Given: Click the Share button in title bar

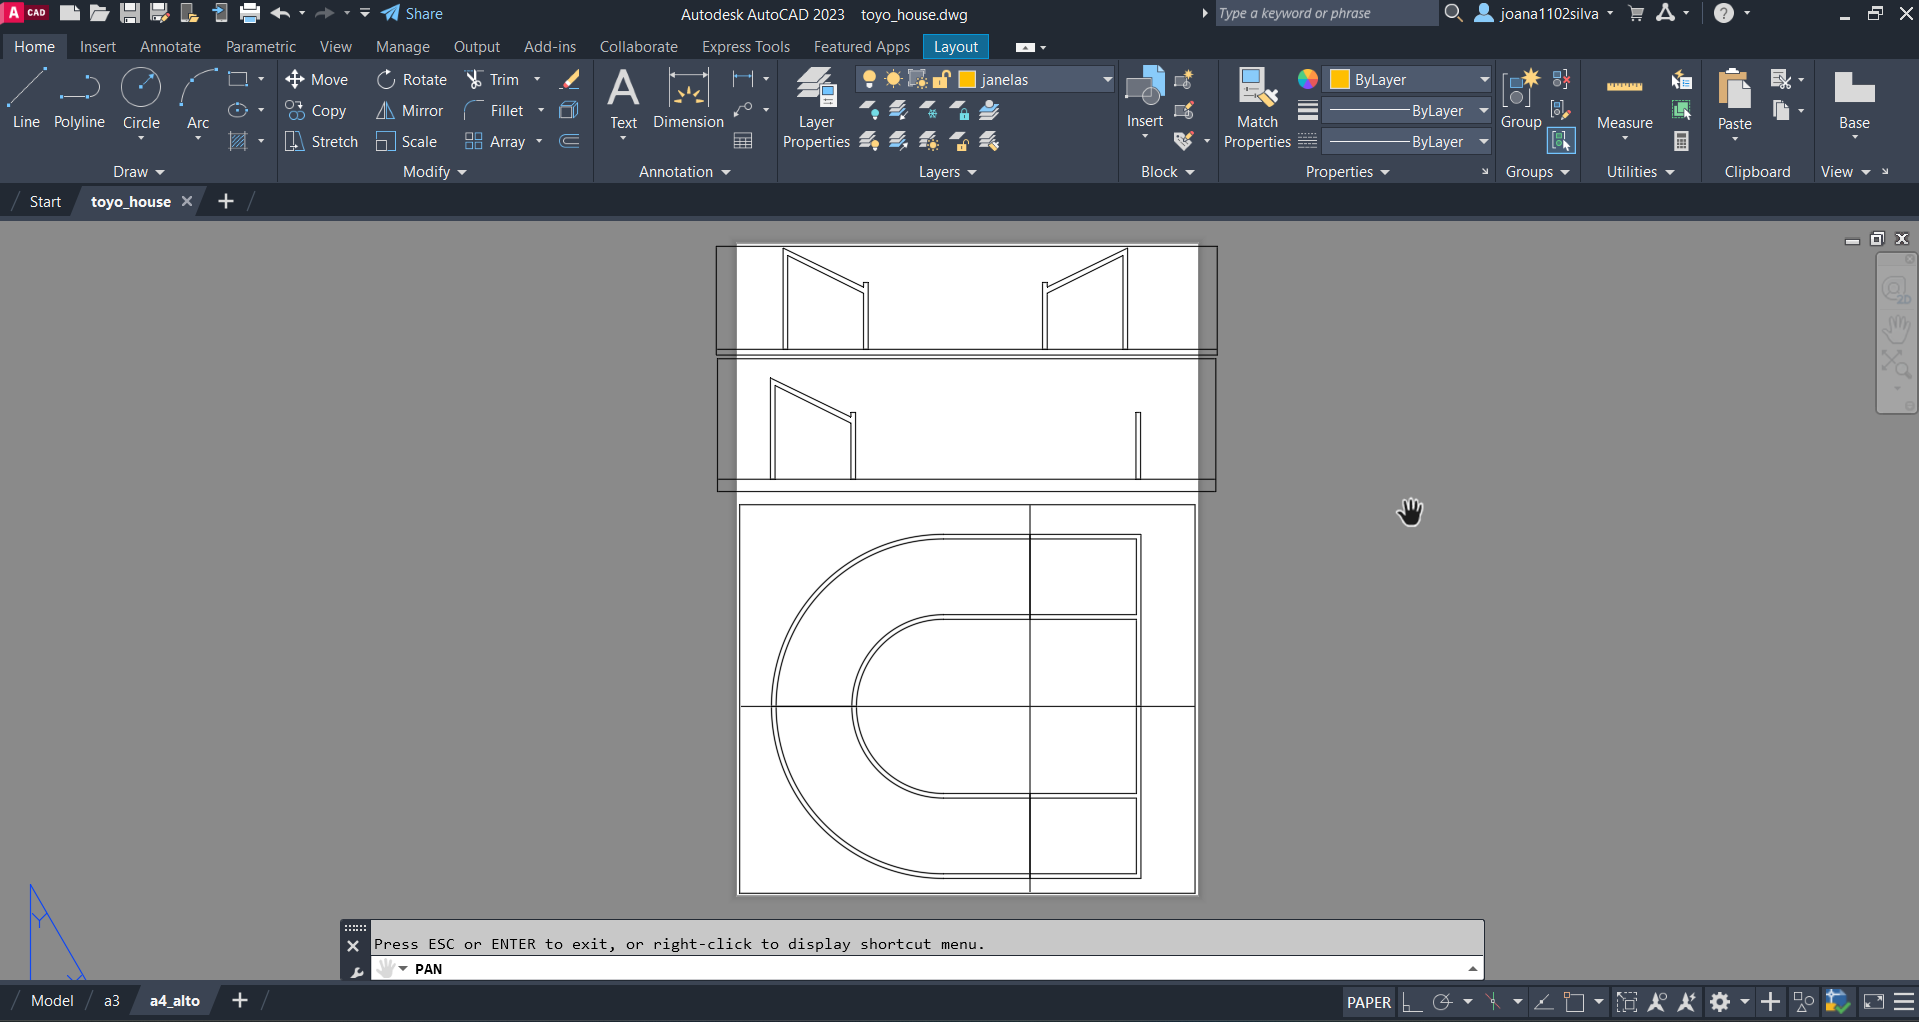Looking at the screenshot, I should [412, 14].
